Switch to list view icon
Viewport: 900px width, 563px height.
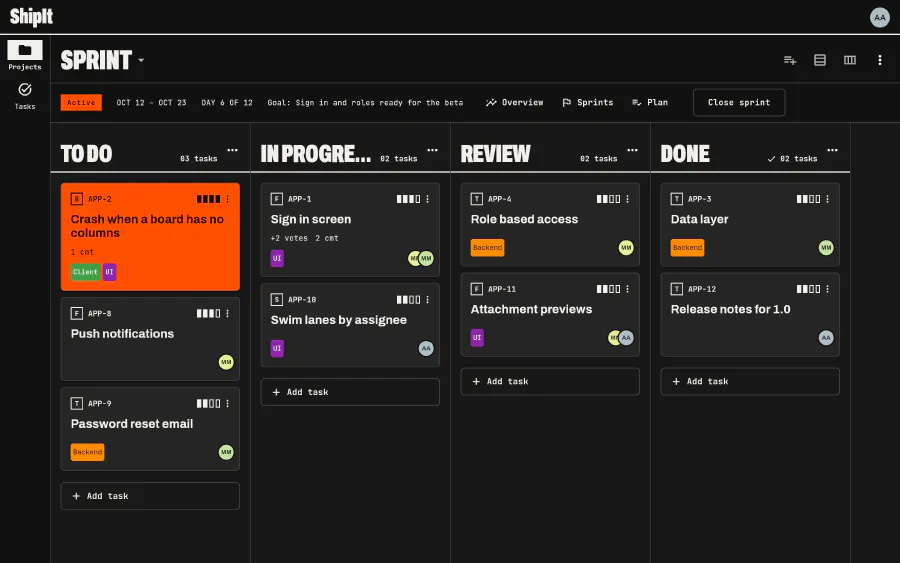[820, 60]
